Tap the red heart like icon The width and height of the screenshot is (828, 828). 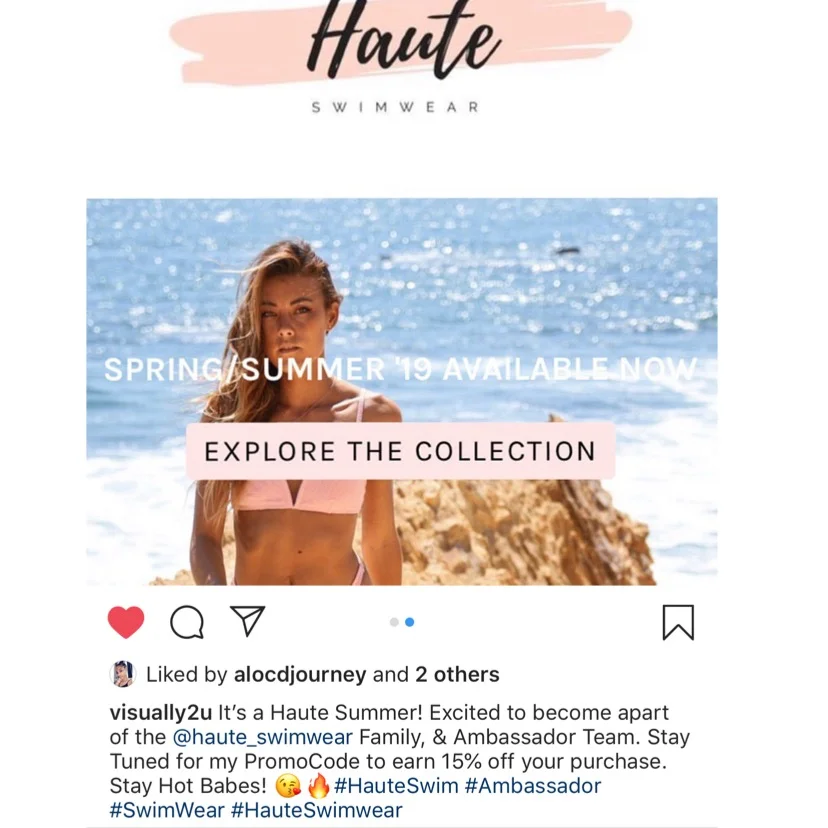point(126,622)
